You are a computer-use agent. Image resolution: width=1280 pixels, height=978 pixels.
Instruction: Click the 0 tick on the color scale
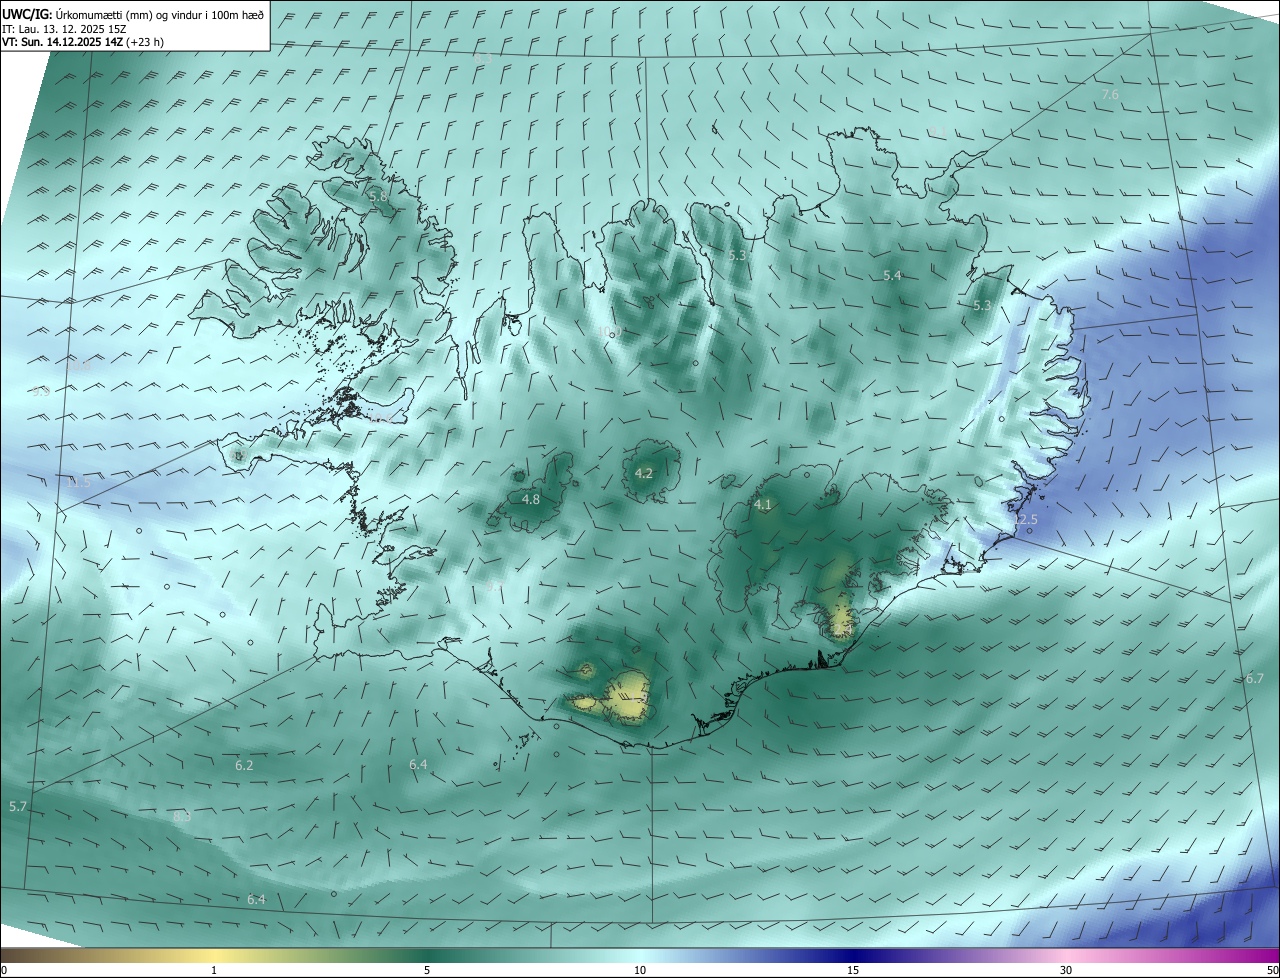[4, 970]
